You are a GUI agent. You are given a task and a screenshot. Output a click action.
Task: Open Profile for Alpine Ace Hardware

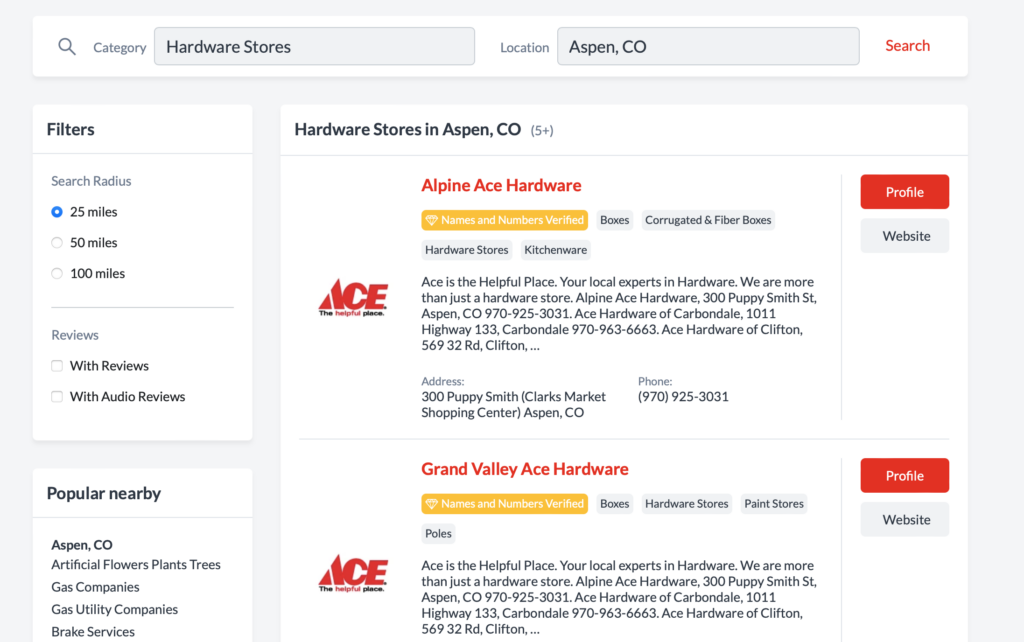[x=904, y=192]
